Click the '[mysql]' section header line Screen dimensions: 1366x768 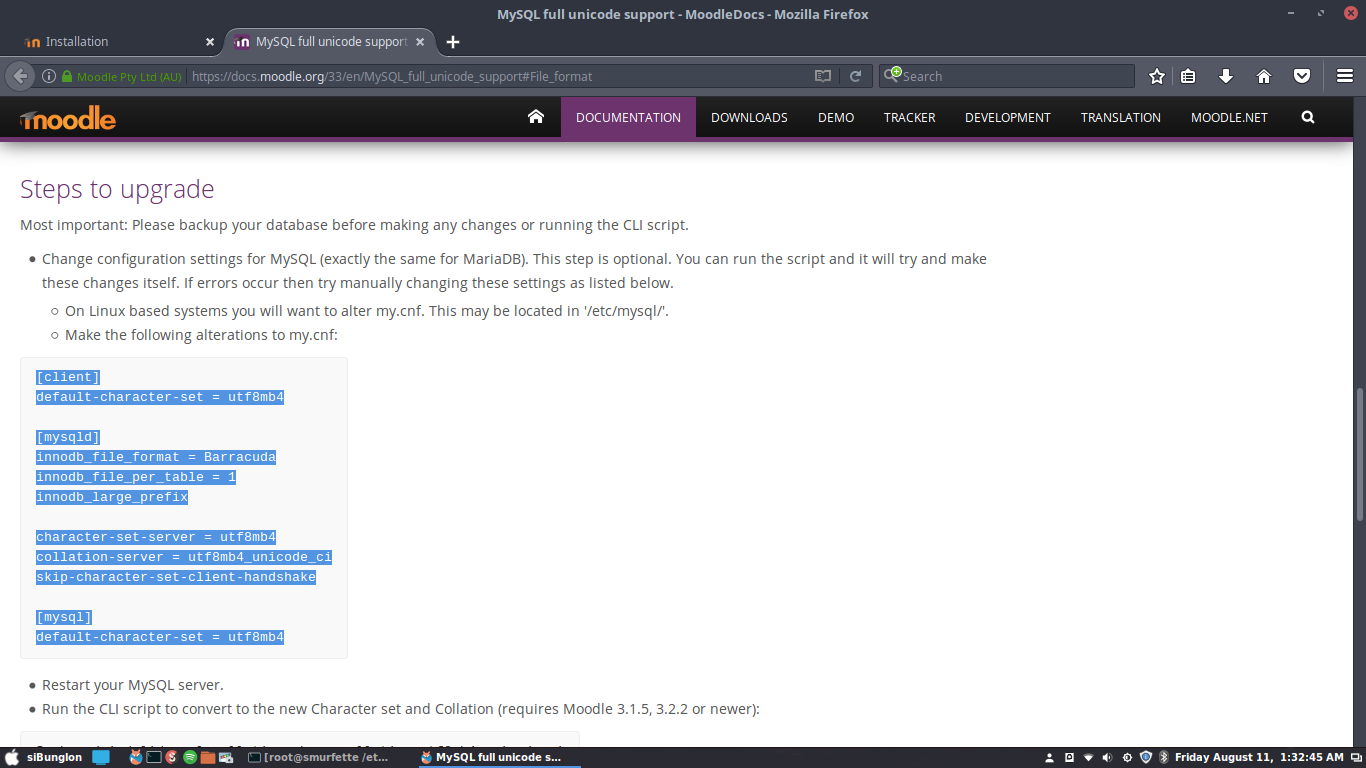tap(64, 617)
